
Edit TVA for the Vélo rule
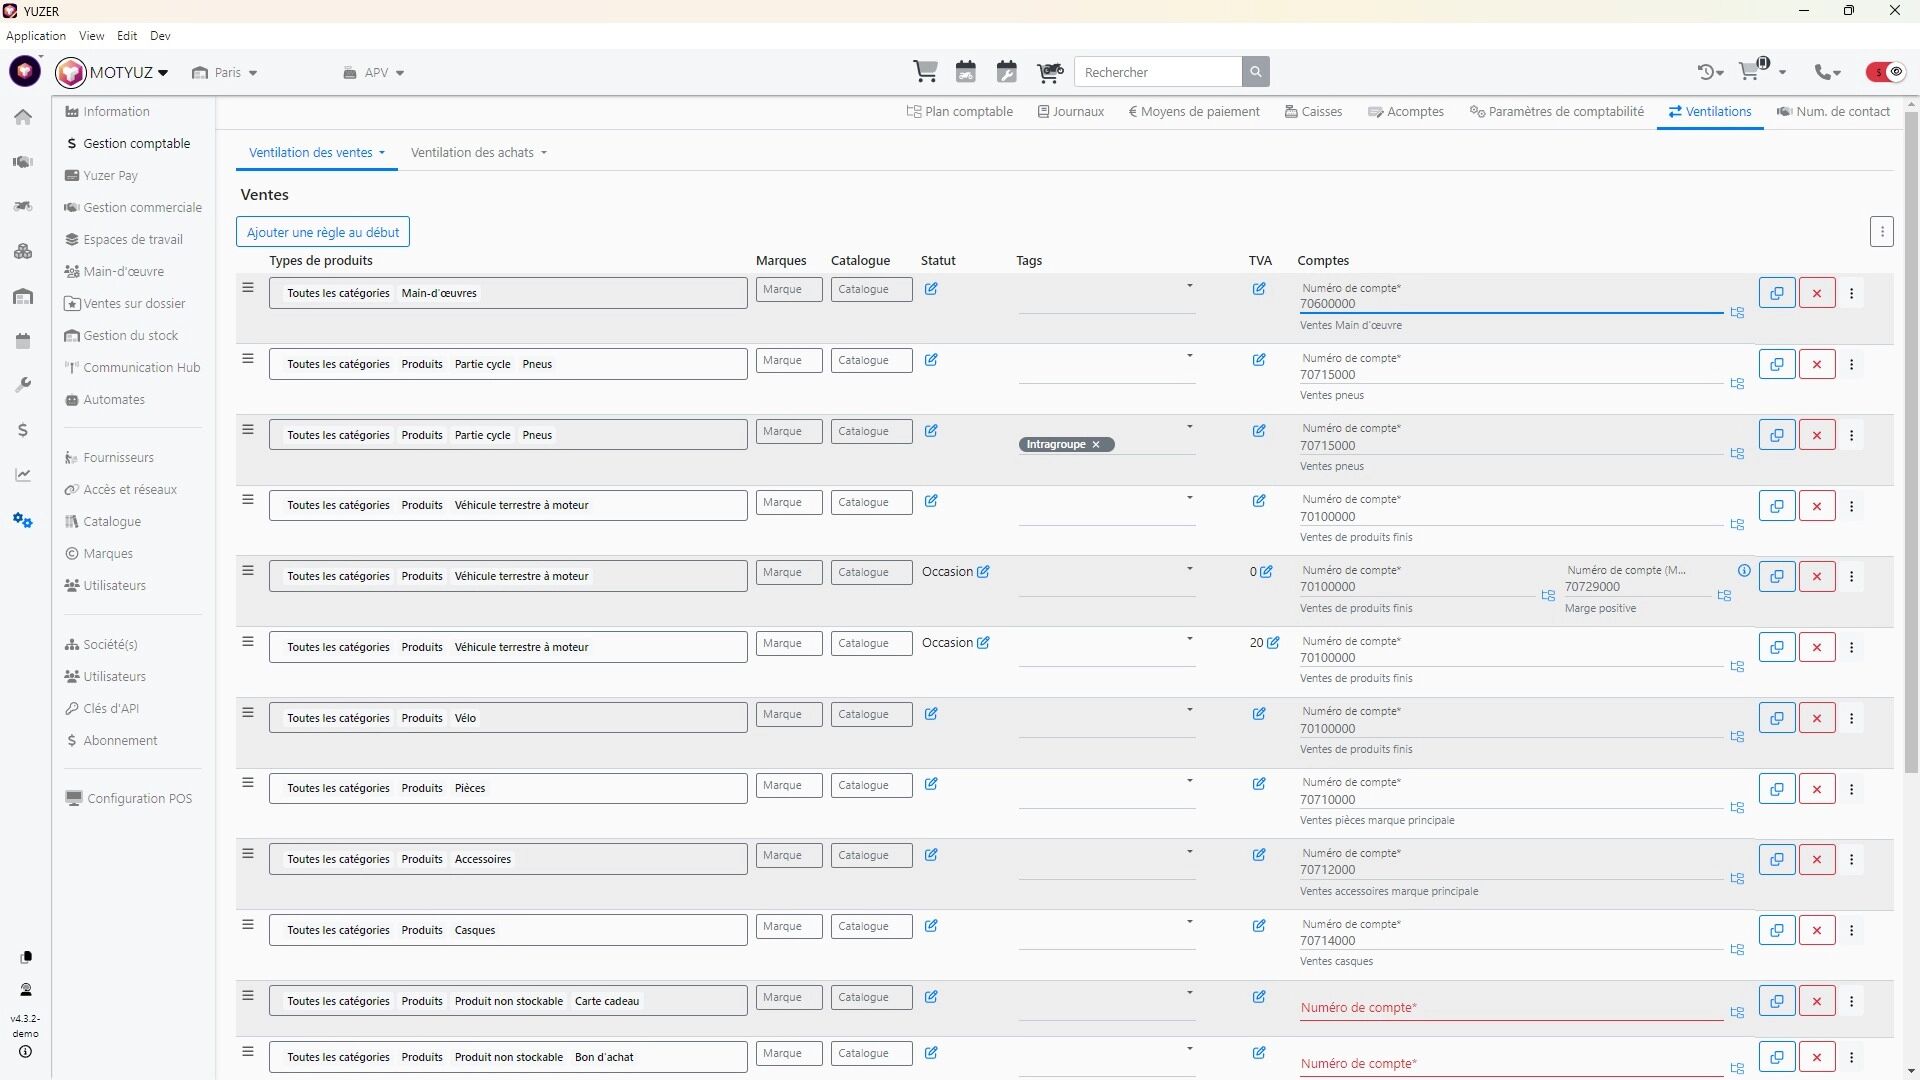pos(1259,714)
